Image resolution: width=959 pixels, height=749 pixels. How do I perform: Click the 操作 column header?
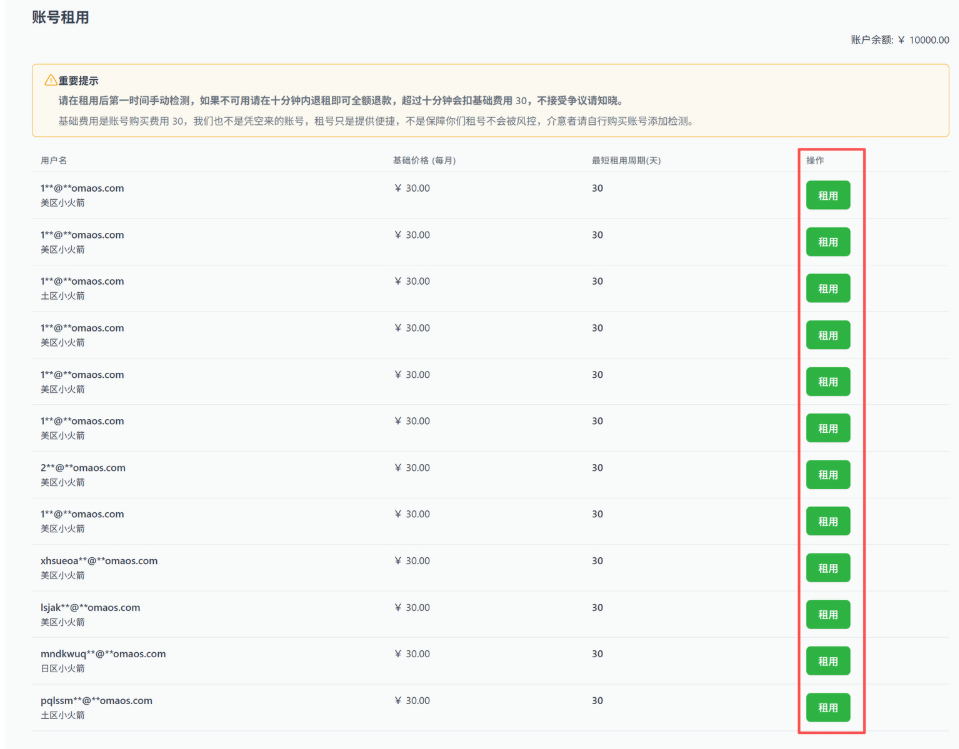[x=815, y=160]
